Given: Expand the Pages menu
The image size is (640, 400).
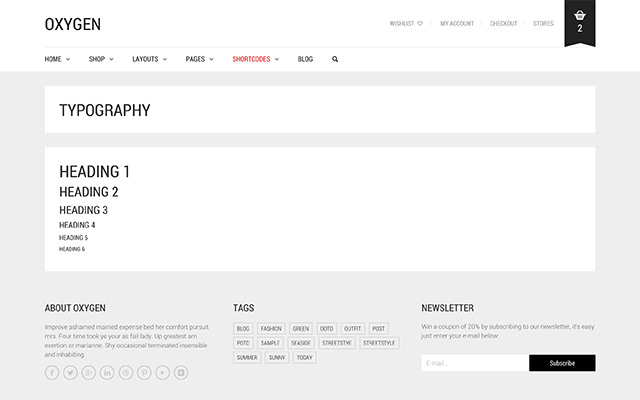Looking at the screenshot, I should pyautogui.click(x=198, y=59).
